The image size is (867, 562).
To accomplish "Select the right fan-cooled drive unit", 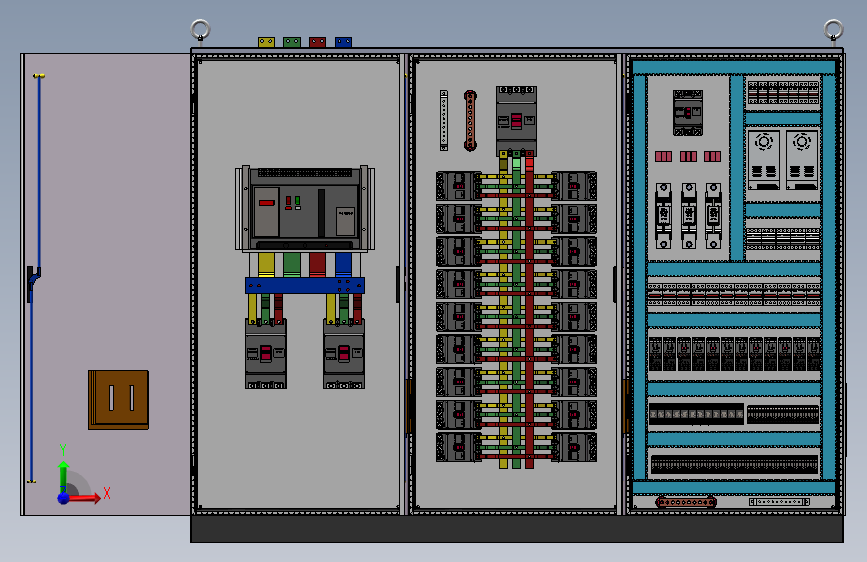I will (802, 160).
